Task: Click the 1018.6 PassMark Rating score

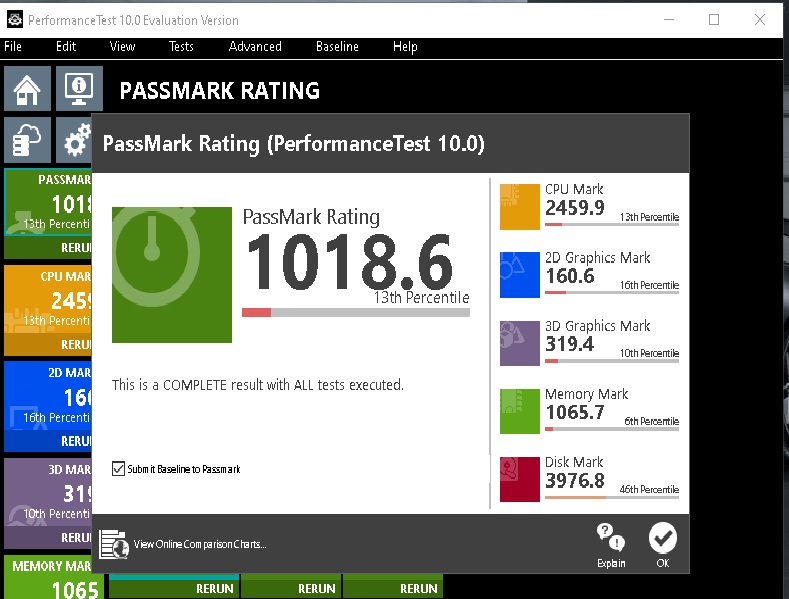Action: [x=350, y=262]
